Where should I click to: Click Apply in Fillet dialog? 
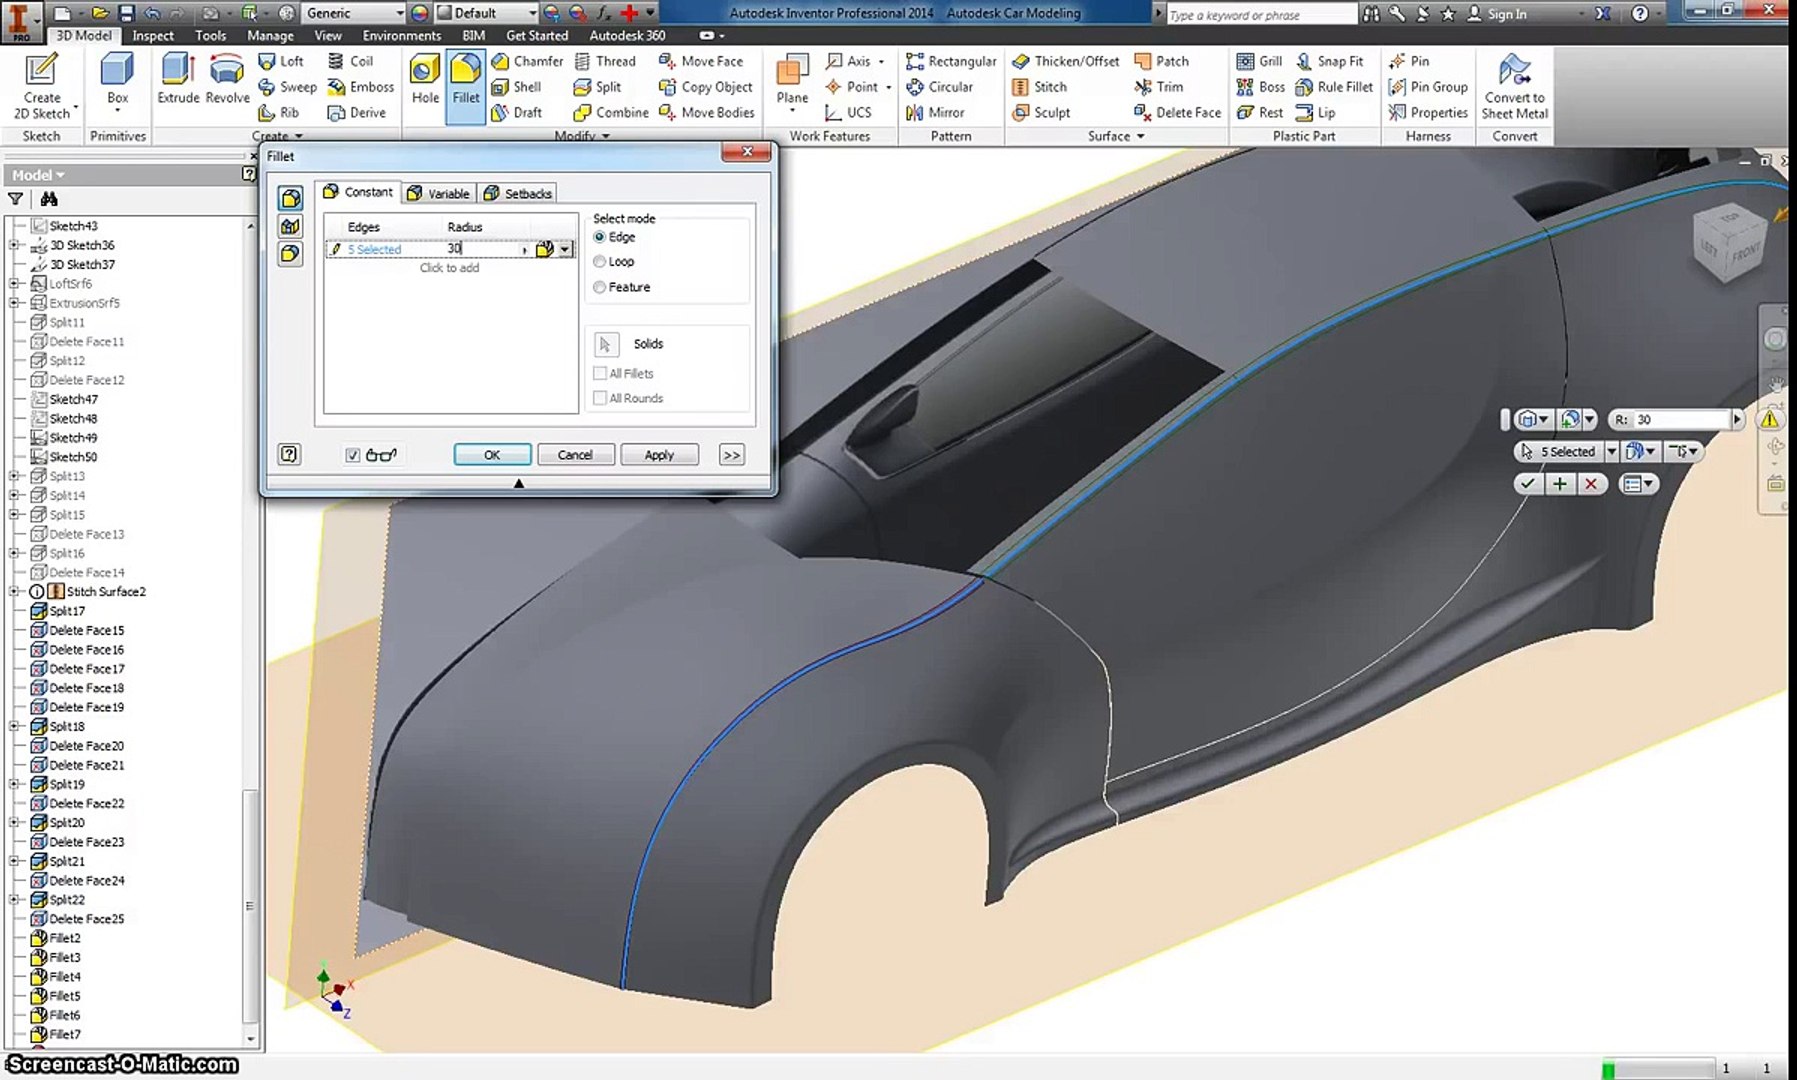pyautogui.click(x=659, y=455)
